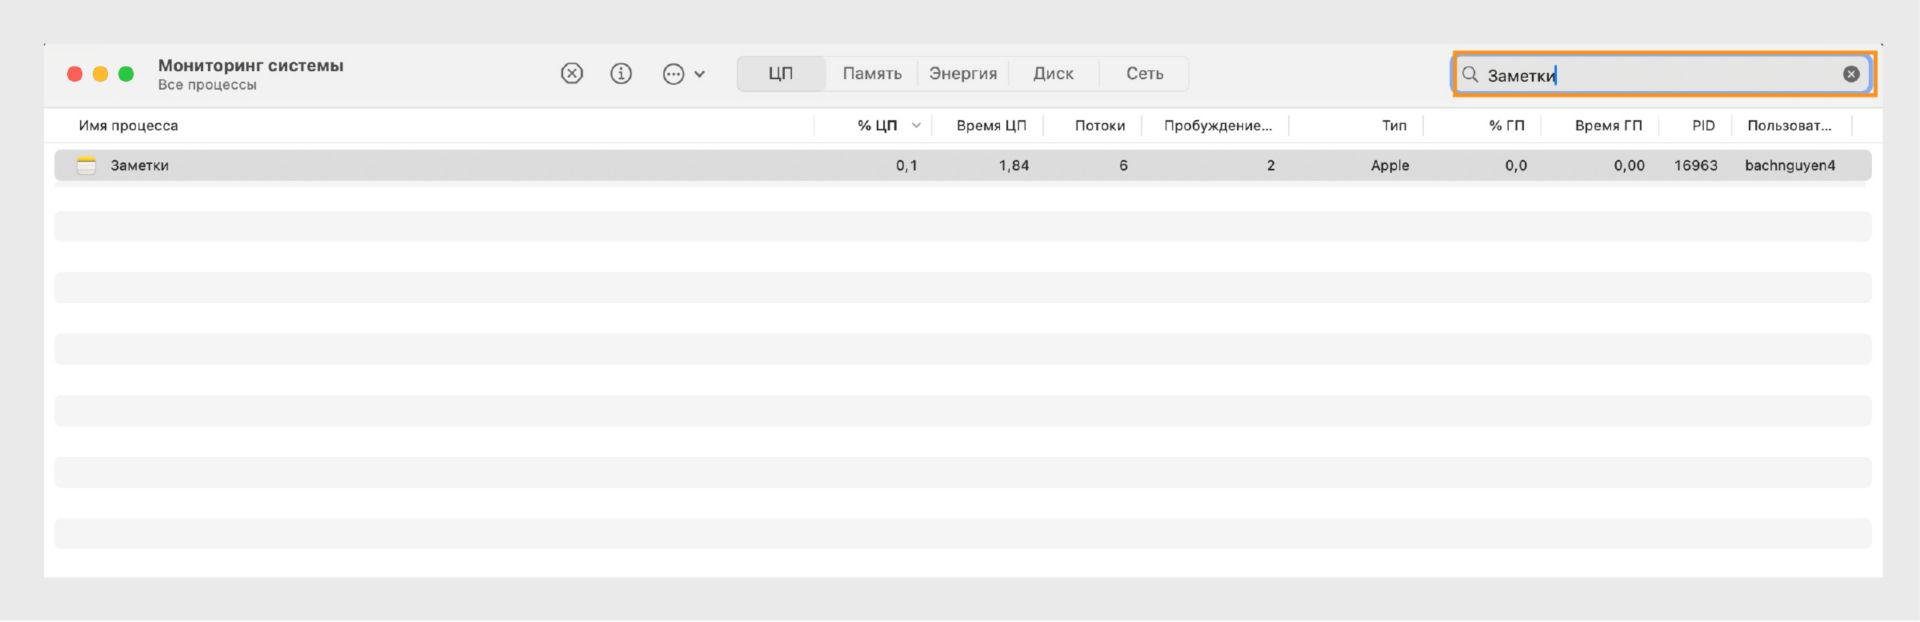Sort by PID column header

point(1703,126)
